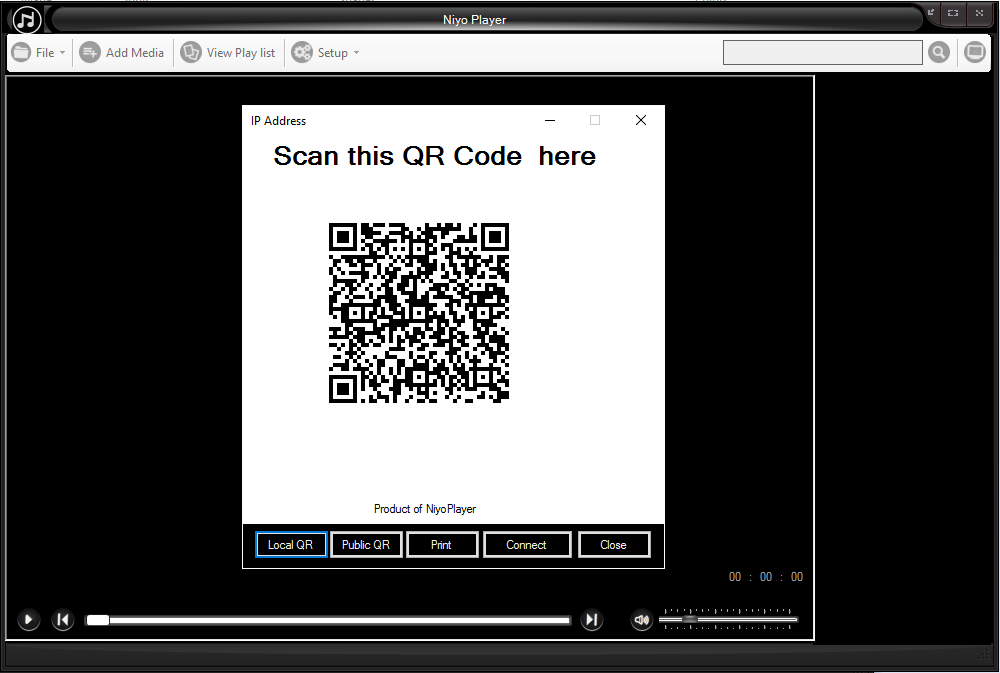Click the screen display icon beside search
Viewport: 1000px width, 673px height.
[x=974, y=52]
